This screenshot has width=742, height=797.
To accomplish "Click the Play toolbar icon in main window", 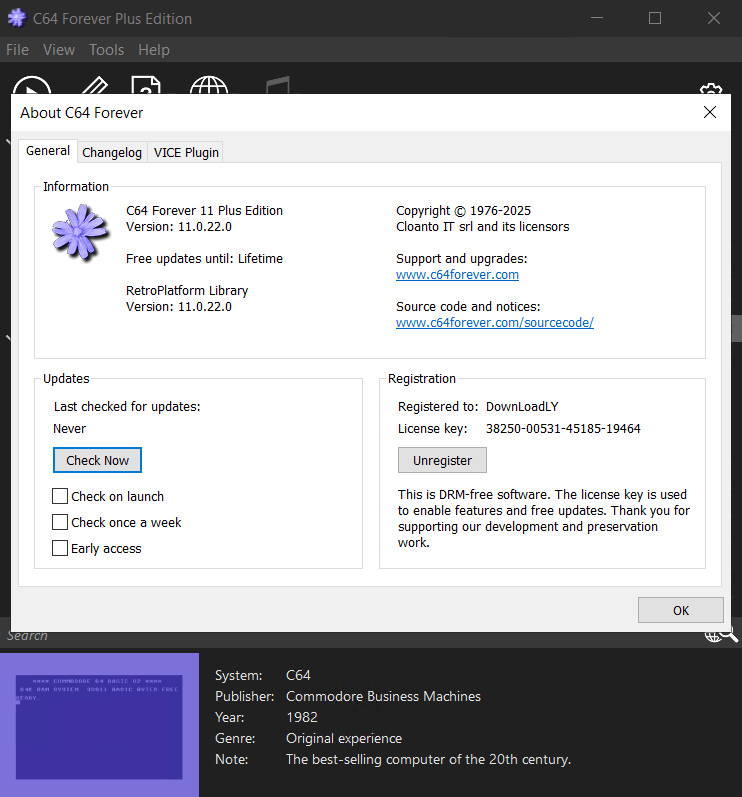I will (x=32, y=85).
